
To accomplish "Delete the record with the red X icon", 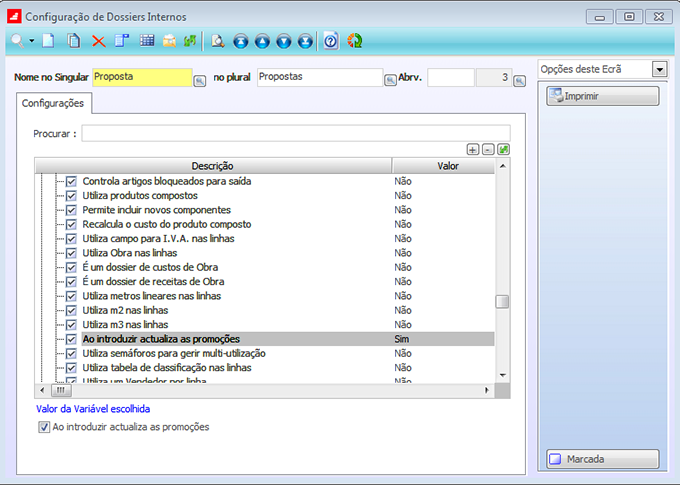I will 98,41.
